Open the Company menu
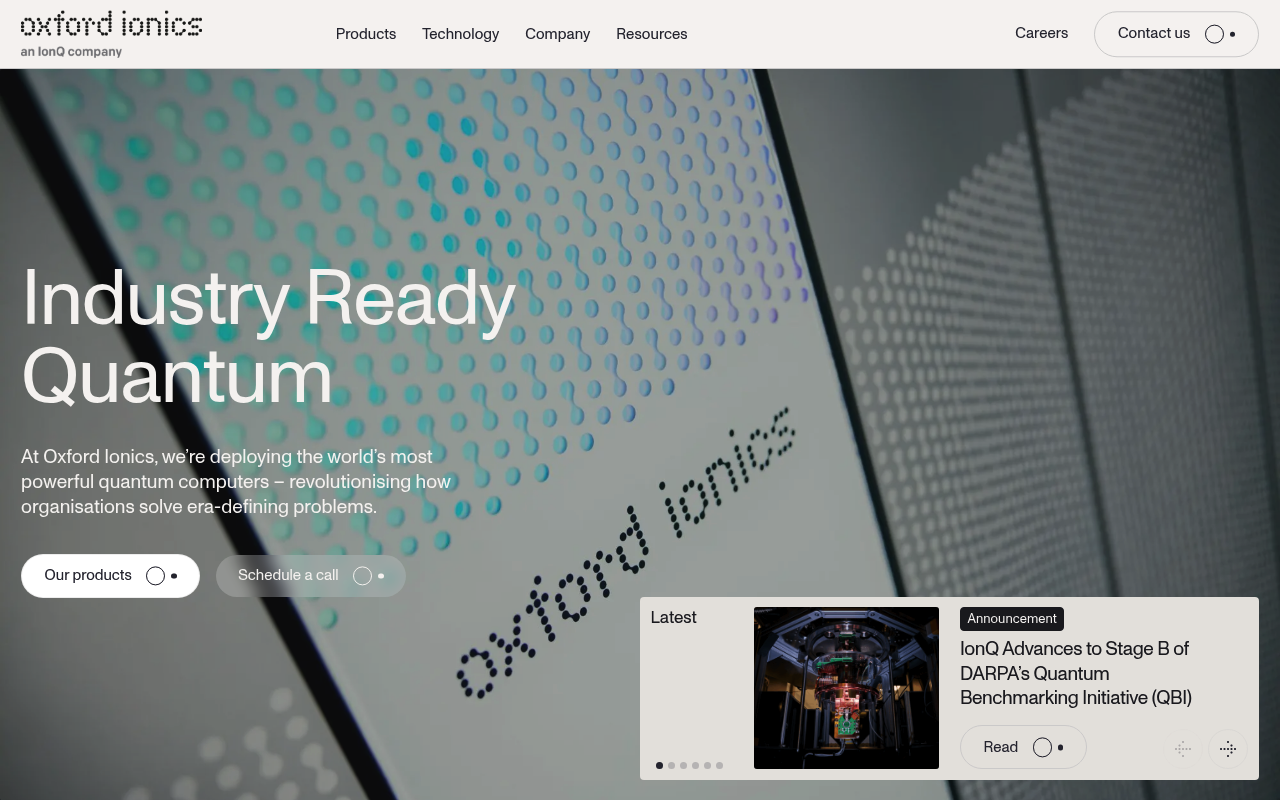The width and height of the screenshot is (1280, 800). 557,34
